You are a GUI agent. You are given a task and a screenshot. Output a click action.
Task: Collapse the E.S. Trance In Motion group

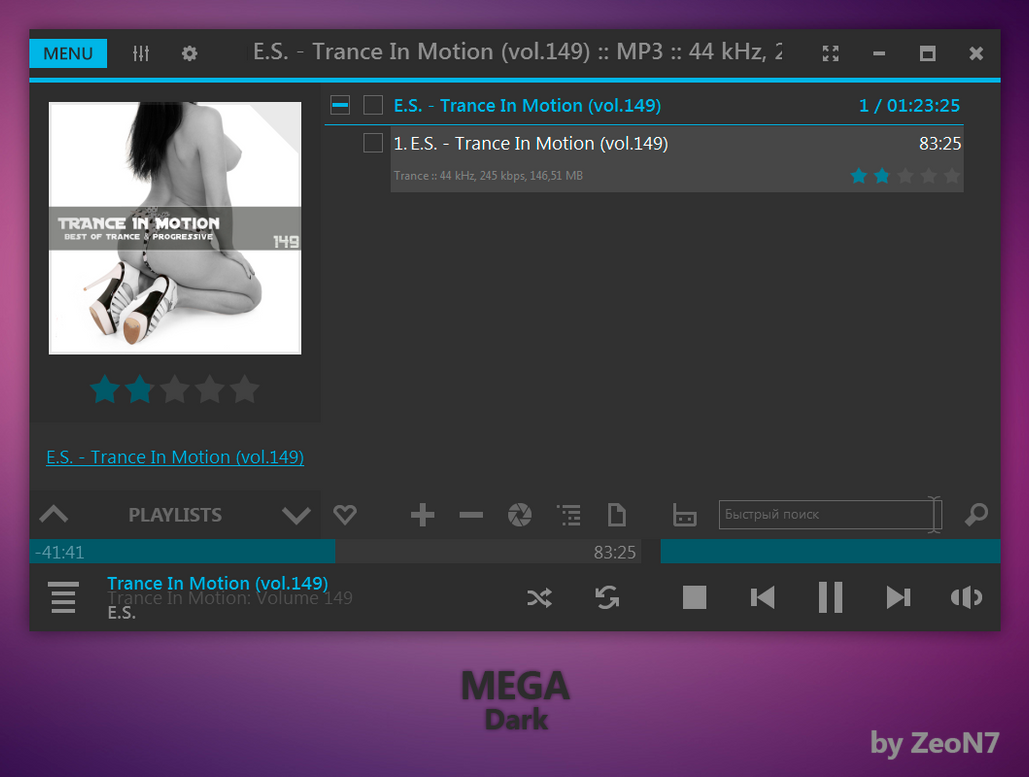(340, 105)
